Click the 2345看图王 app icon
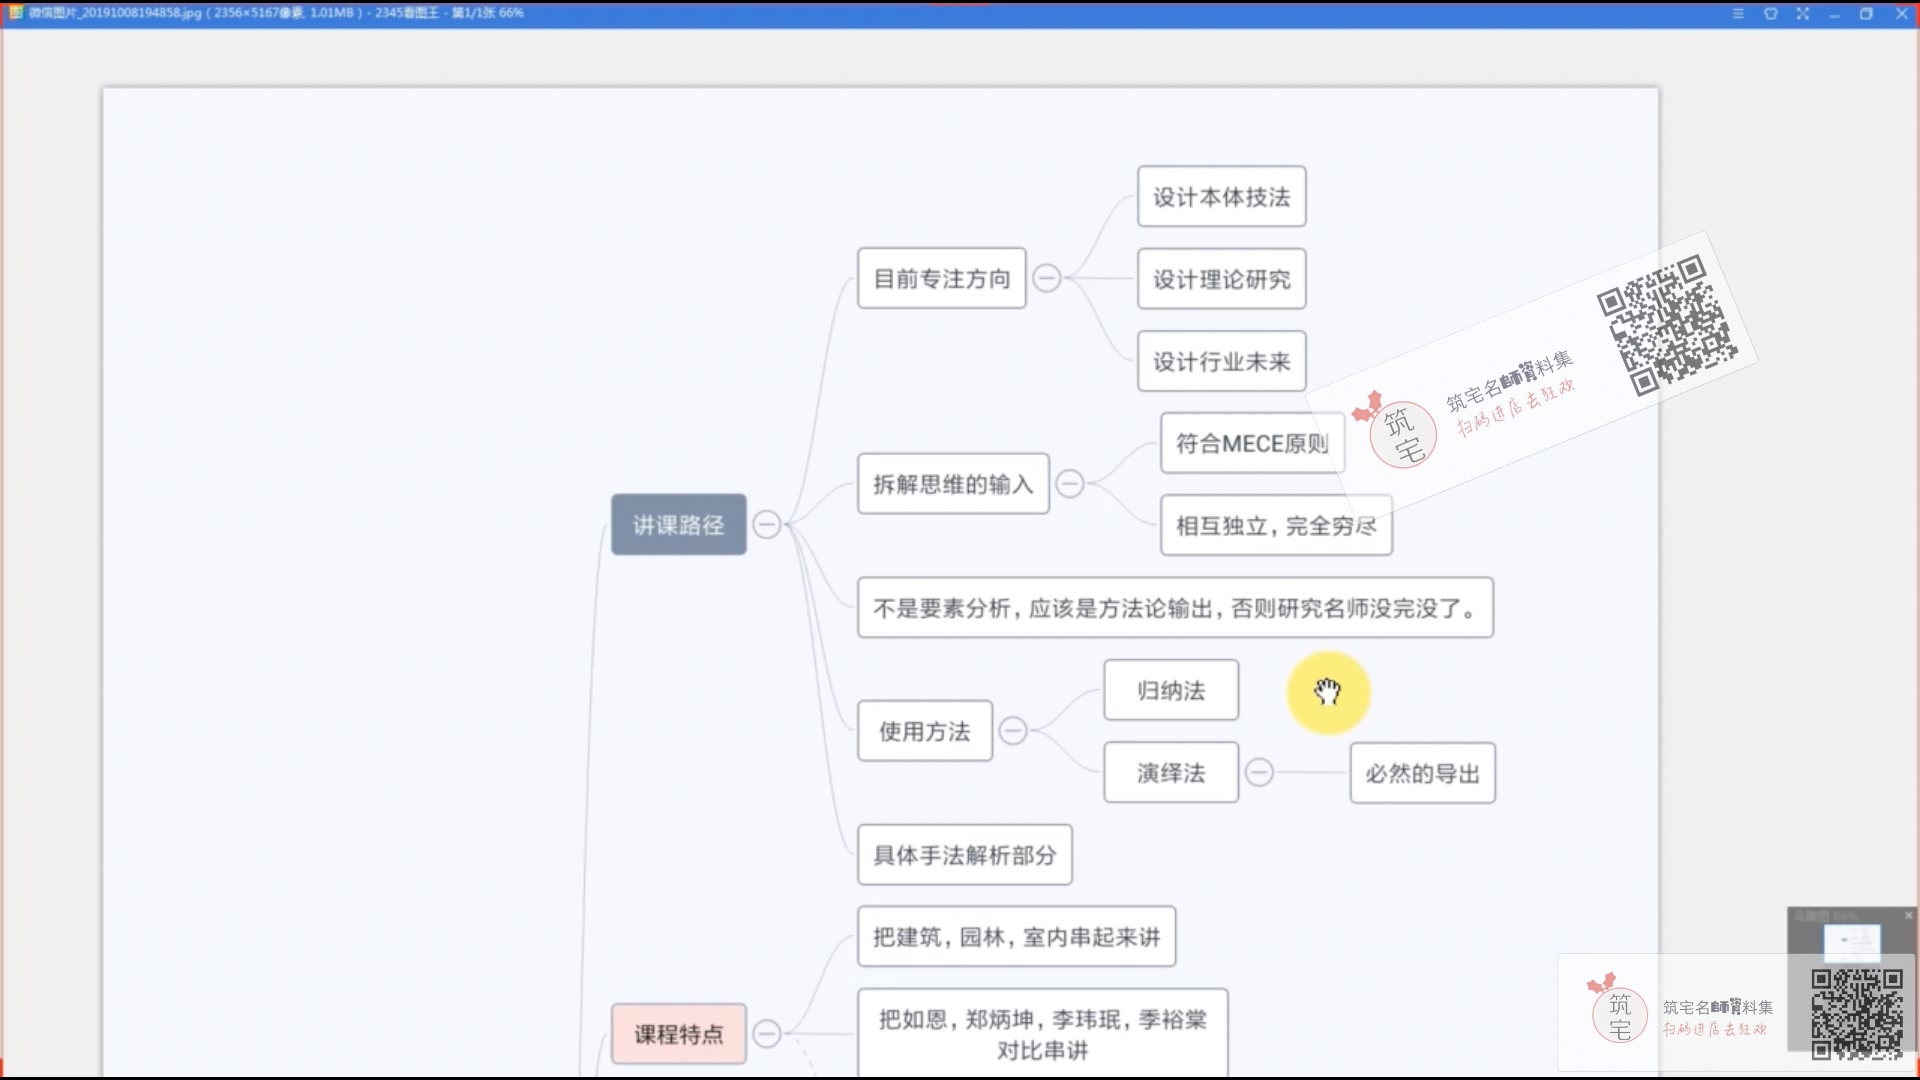This screenshot has height=1080, width=1920. click(16, 12)
